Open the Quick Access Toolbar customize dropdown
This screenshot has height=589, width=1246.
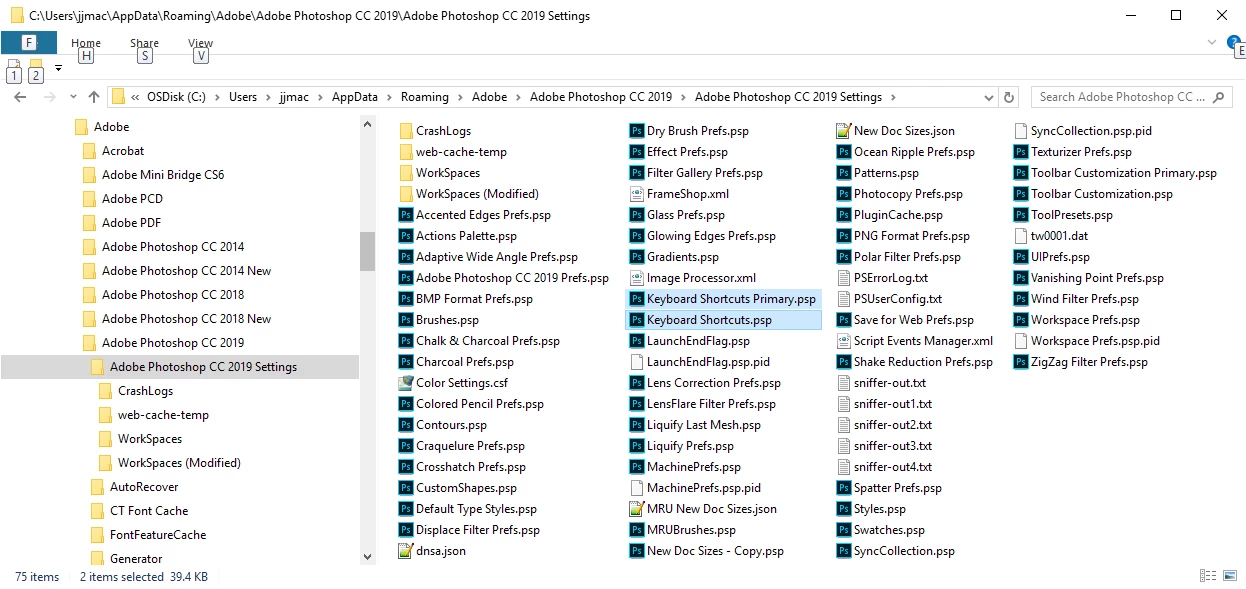click(x=58, y=68)
